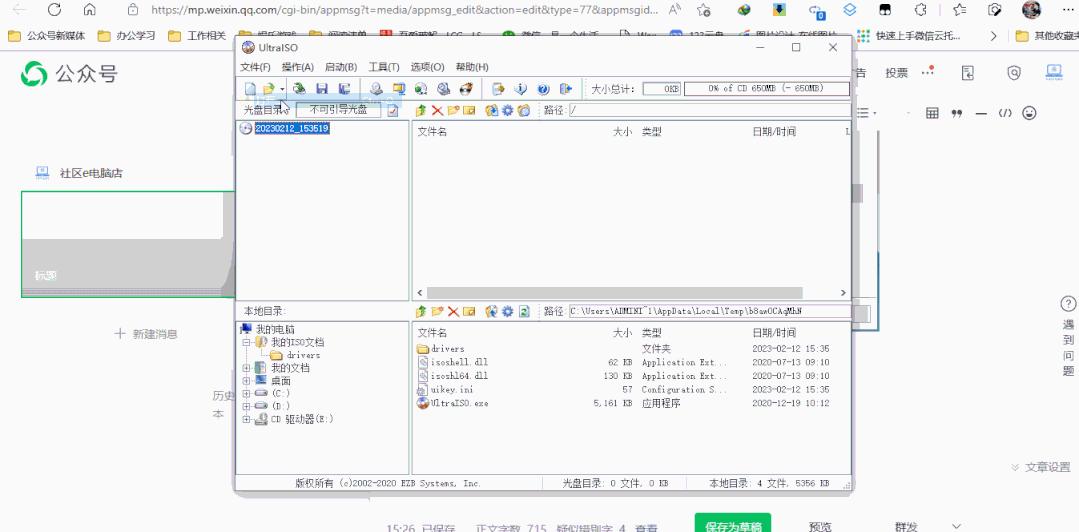Image resolution: width=1079 pixels, height=532 pixels.
Task: Click the Up folder icon in 本地目录 toolbar
Action: coord(421,311)
